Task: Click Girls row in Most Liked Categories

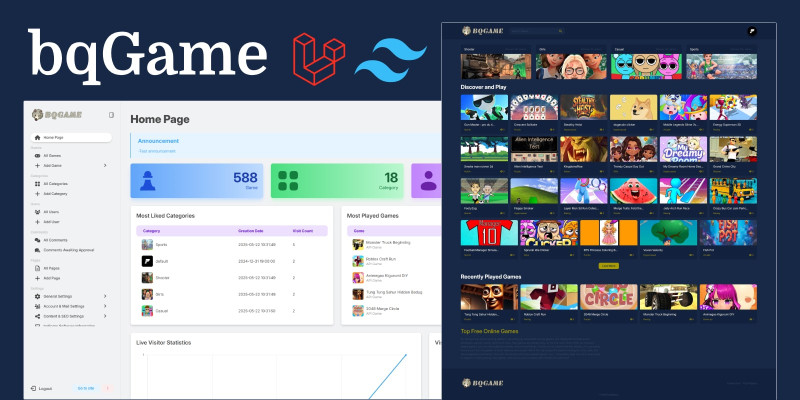Action: [x=232, y=294]
